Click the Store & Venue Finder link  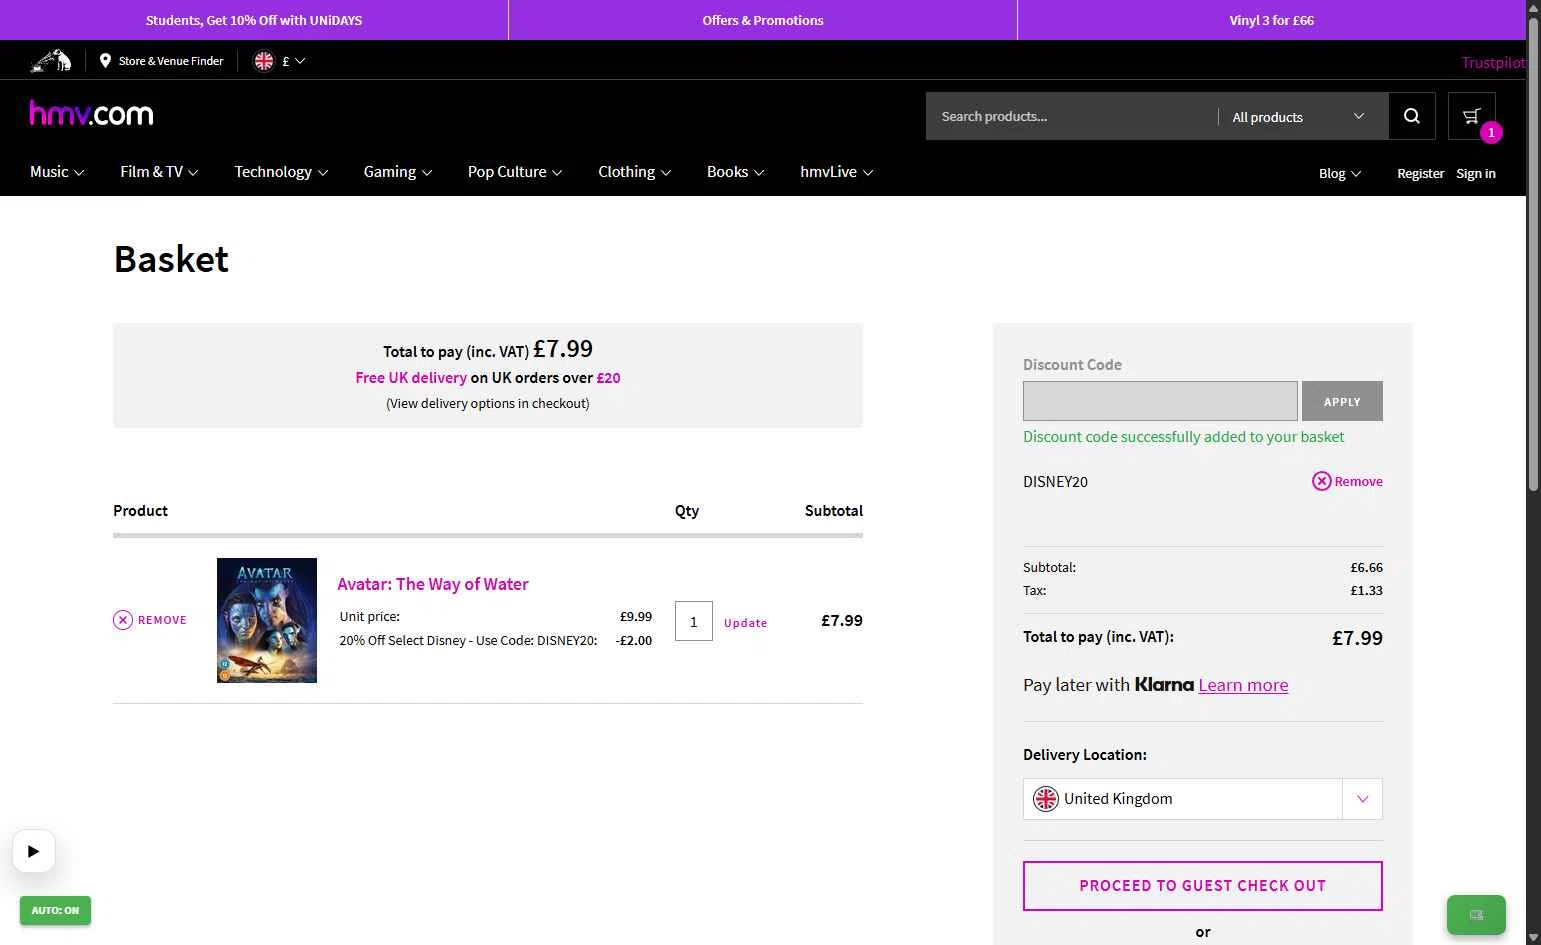tap(171, 61)
